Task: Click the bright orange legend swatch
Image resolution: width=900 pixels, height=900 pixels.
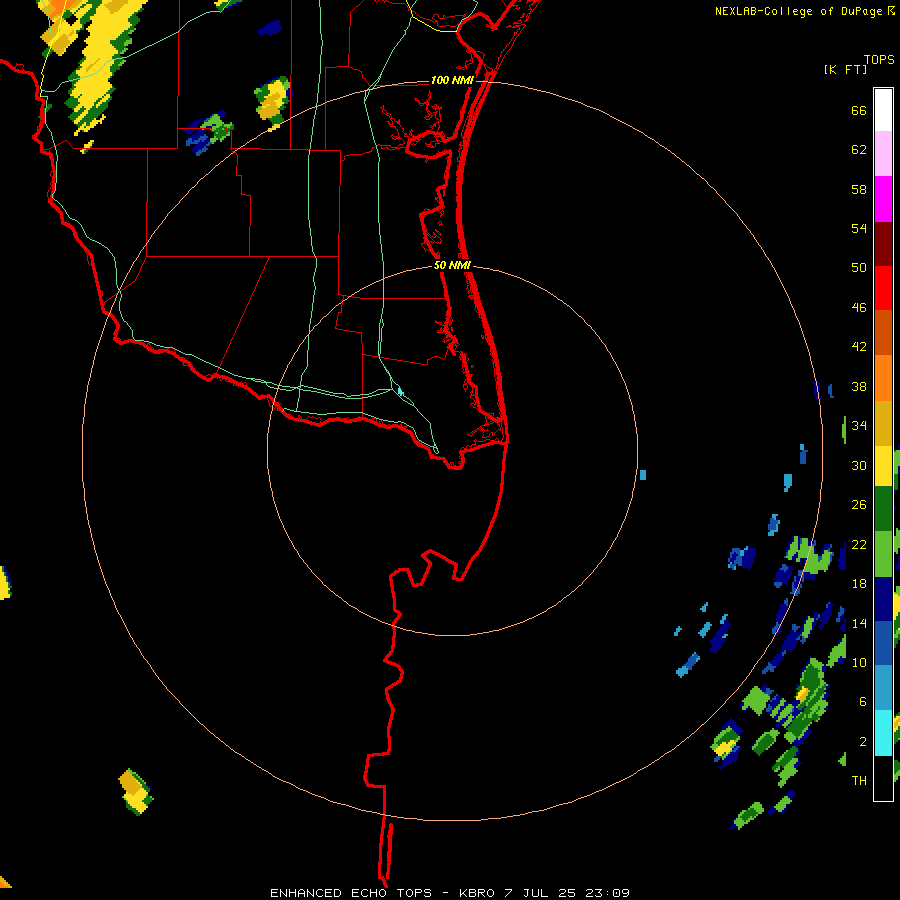Action: click(883, 378)
